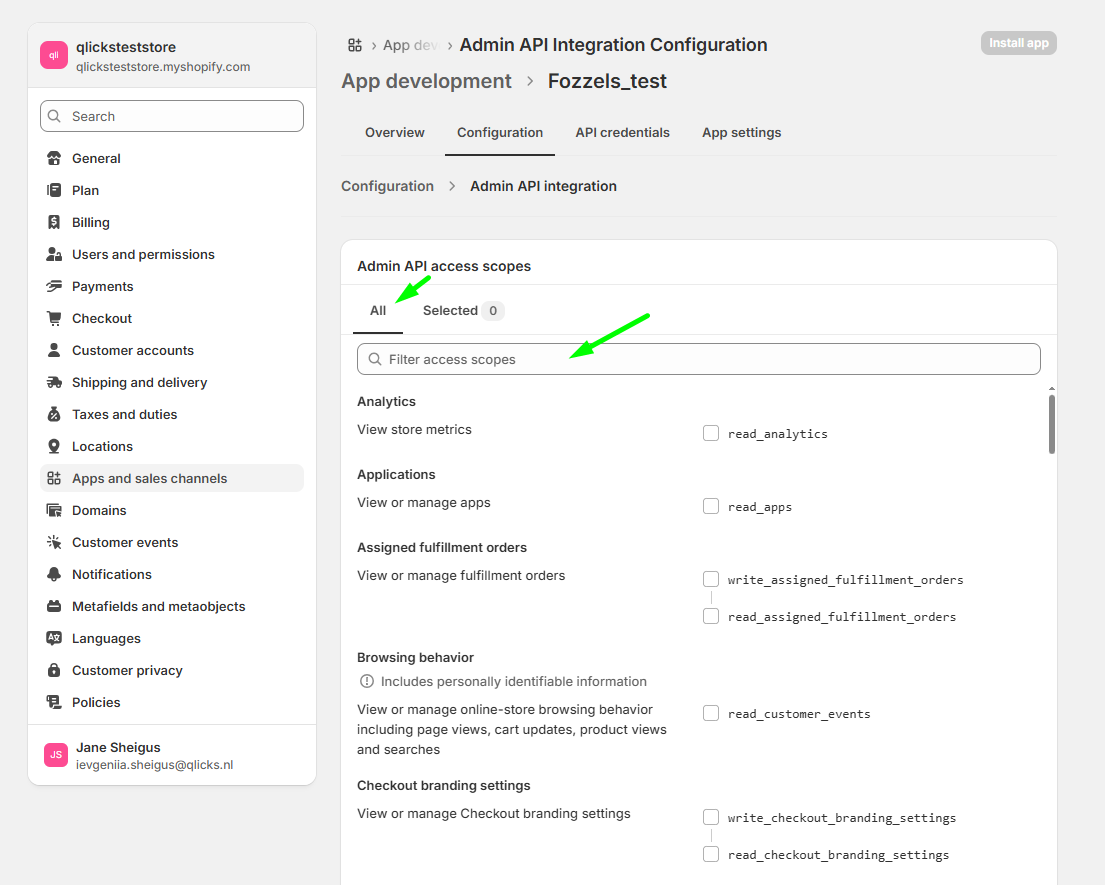Open the App settings tab
1105x885 pixels.
tap(741, 132)
